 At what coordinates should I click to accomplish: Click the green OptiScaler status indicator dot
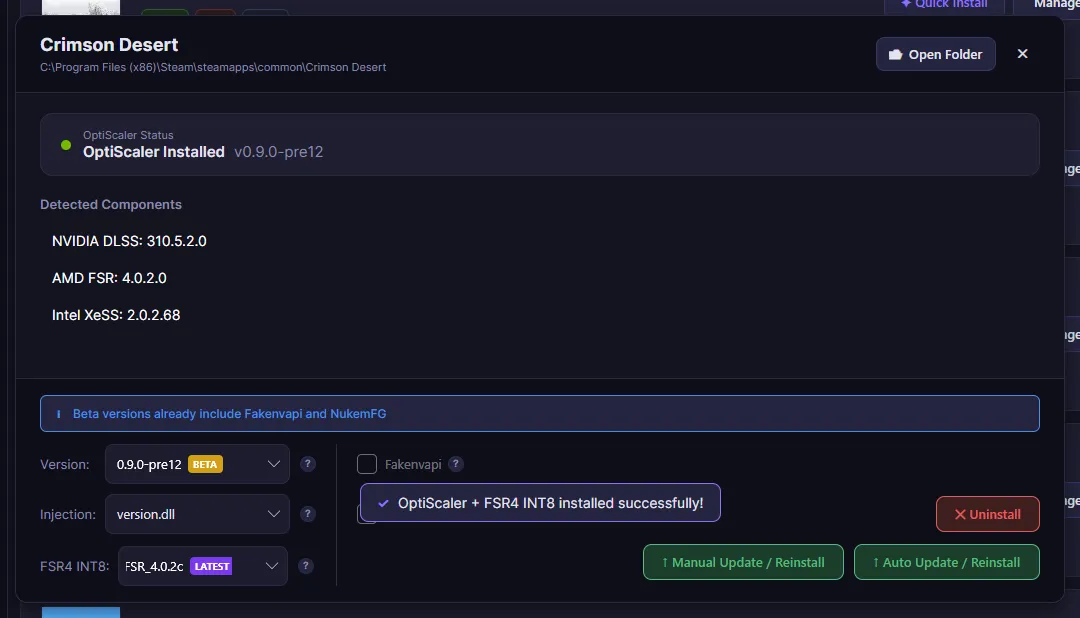pos(66,145)
